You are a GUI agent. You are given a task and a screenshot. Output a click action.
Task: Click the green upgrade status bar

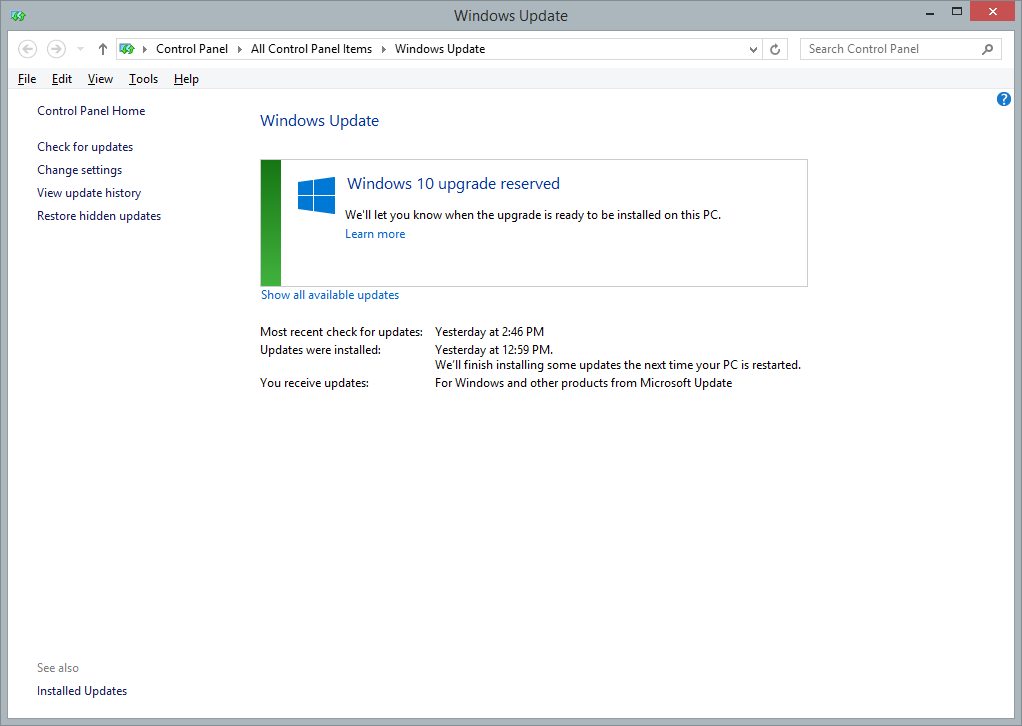270,223
